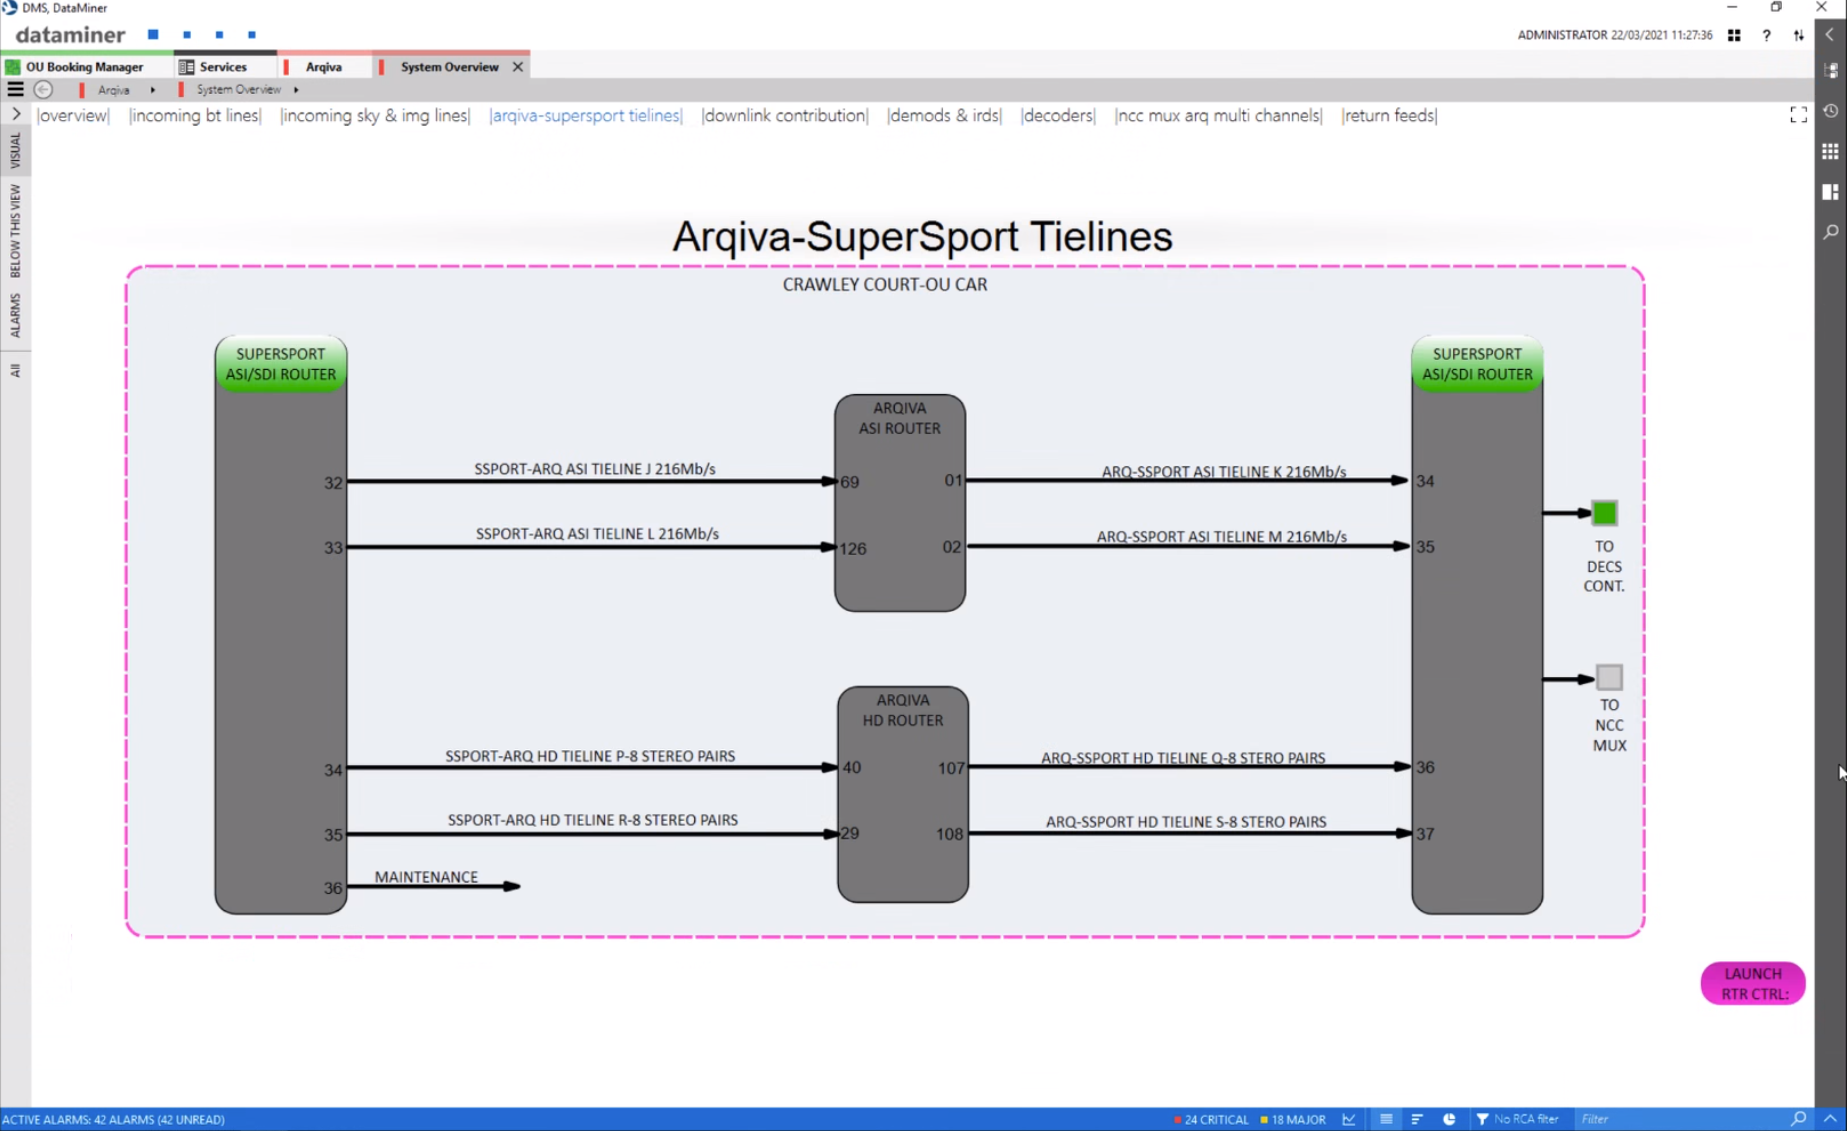Toggle the No RCA filter
Viewport: 1847px width, 1131px height.
[x=1517, y=1119]
